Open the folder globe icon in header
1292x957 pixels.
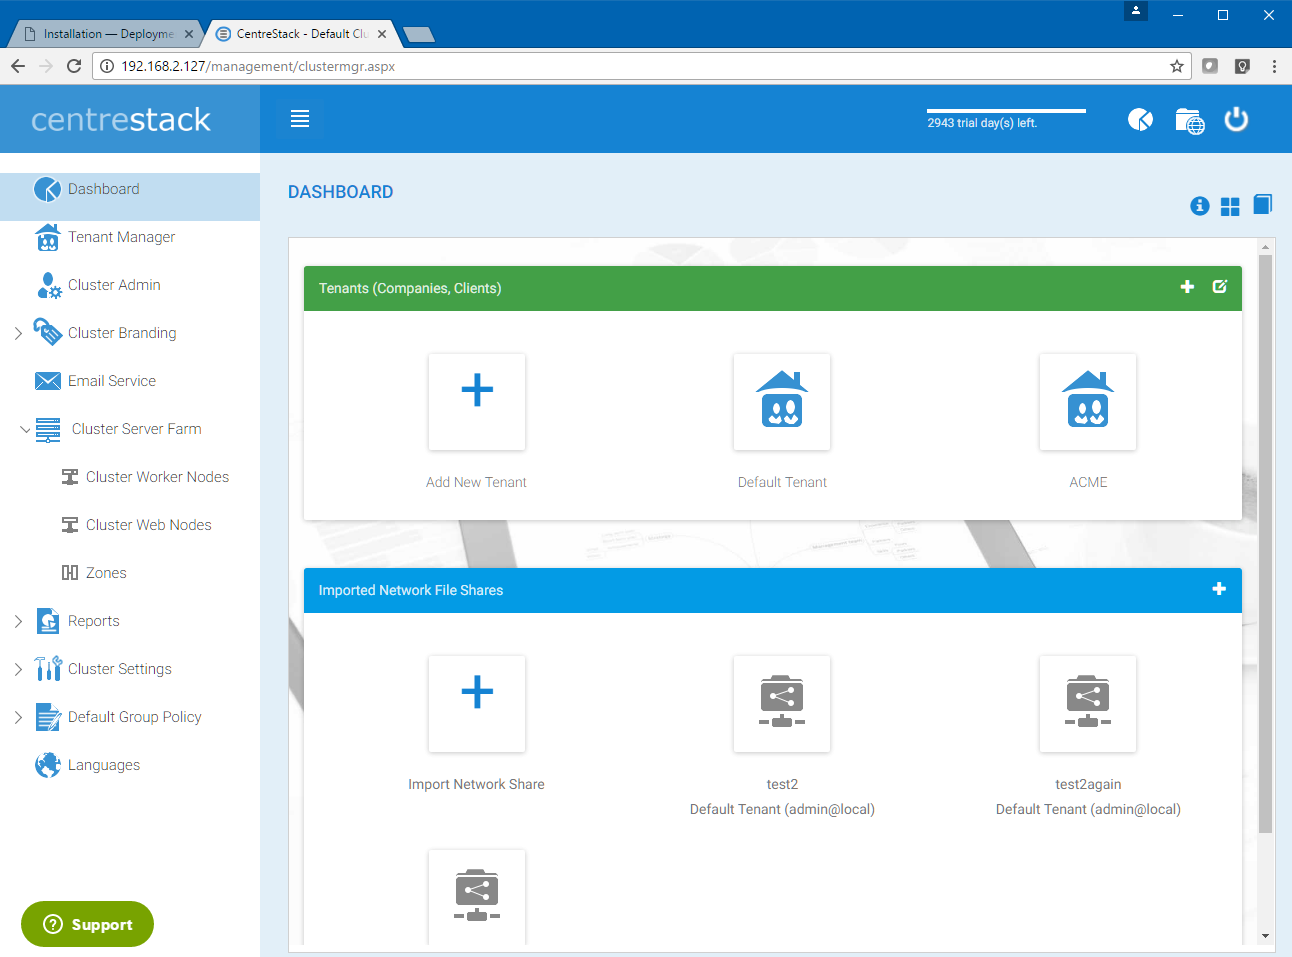click(x=1189, y=120)
